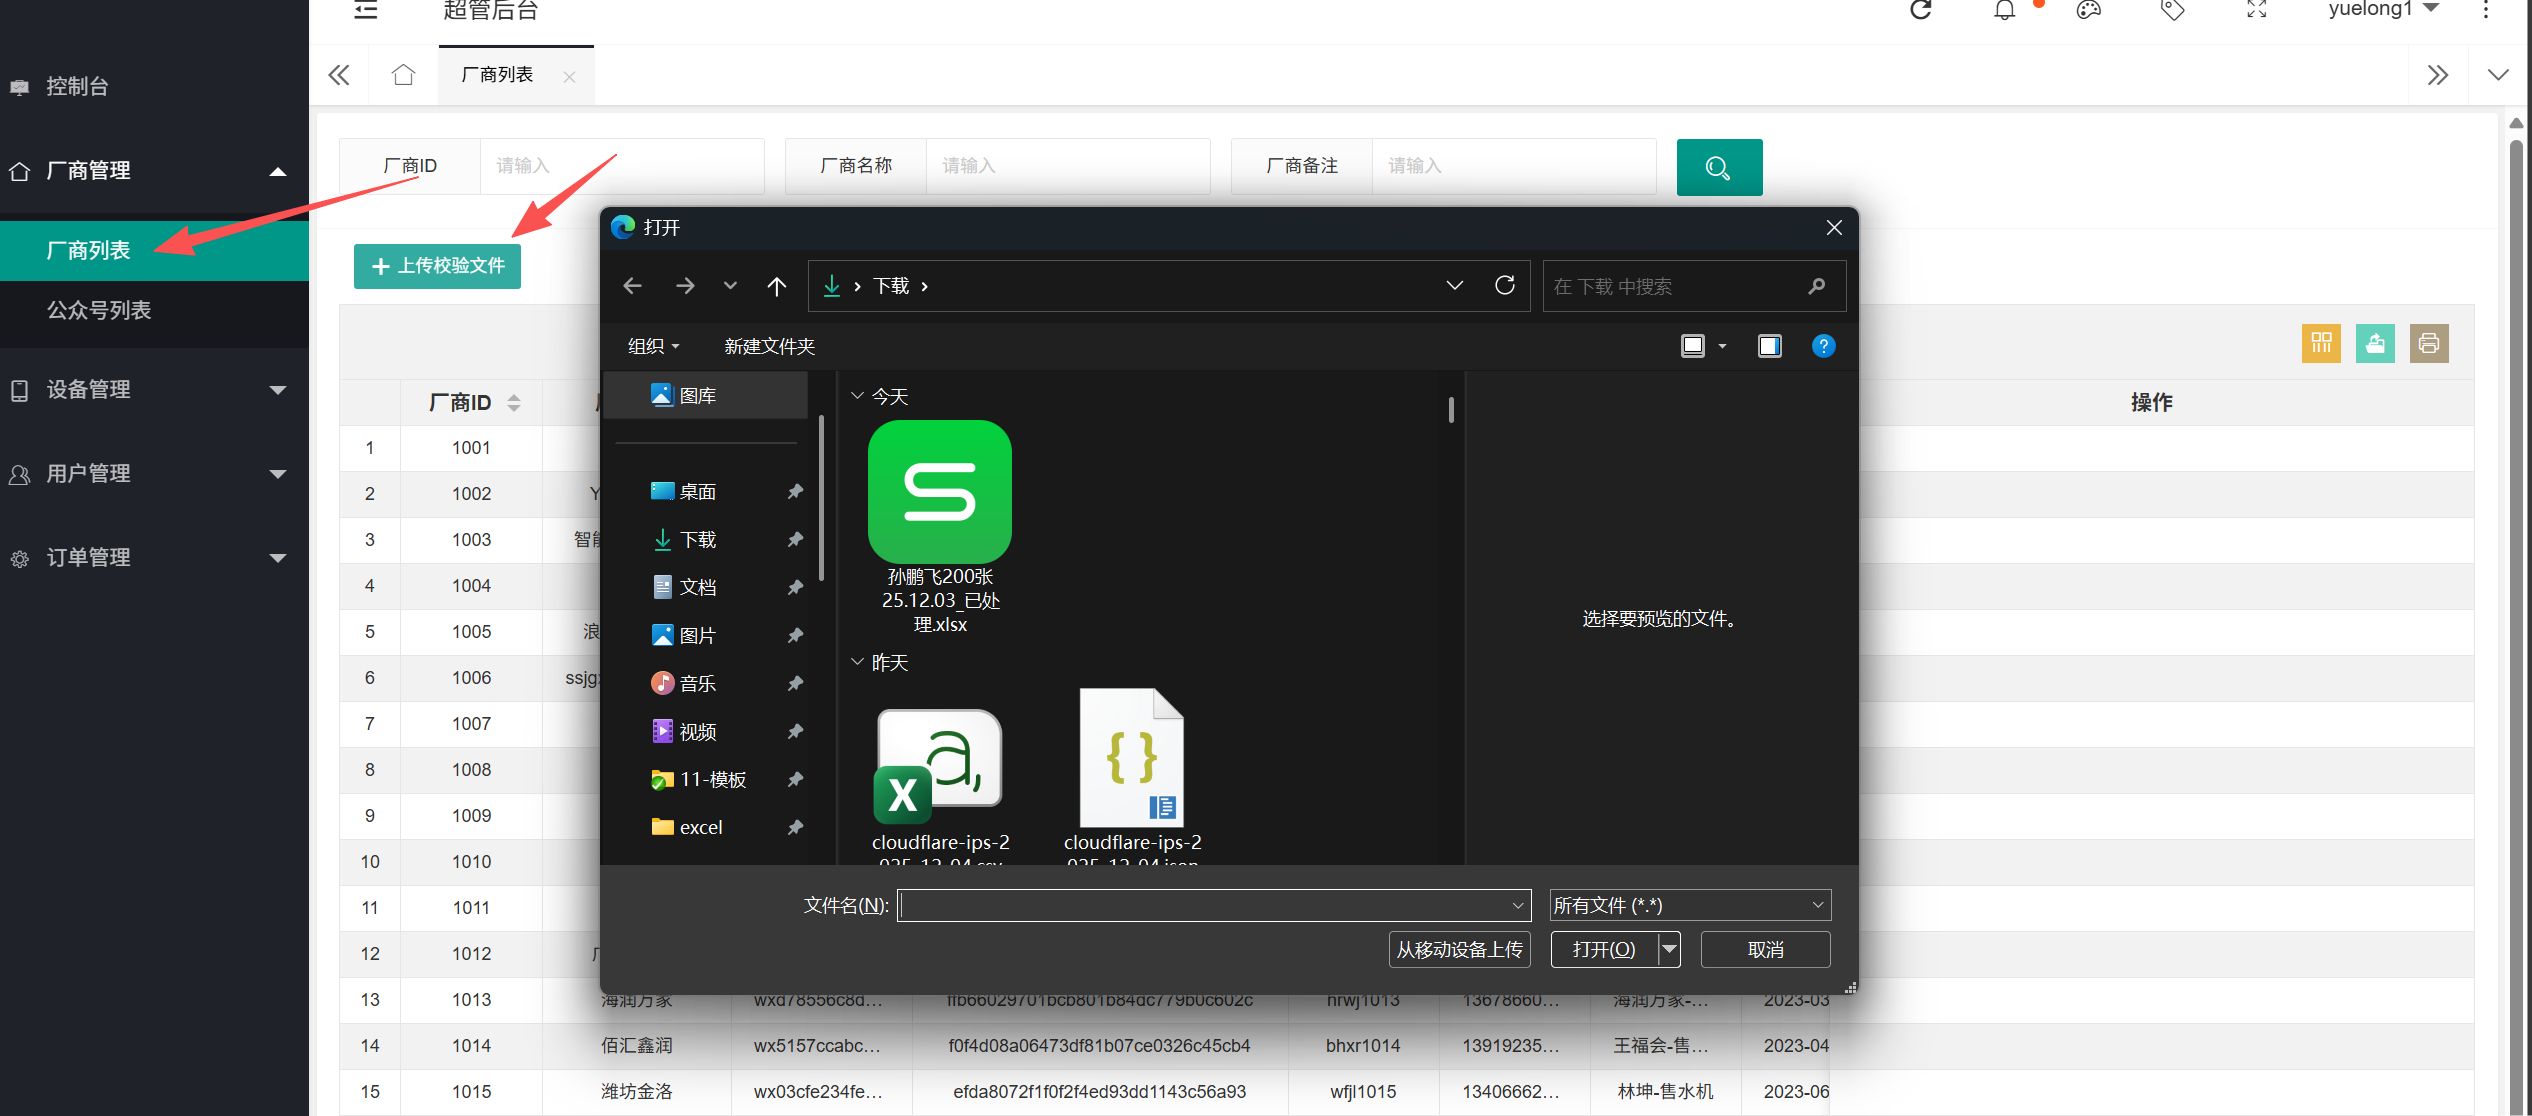Open the theme palette icon

point(2089,10)
